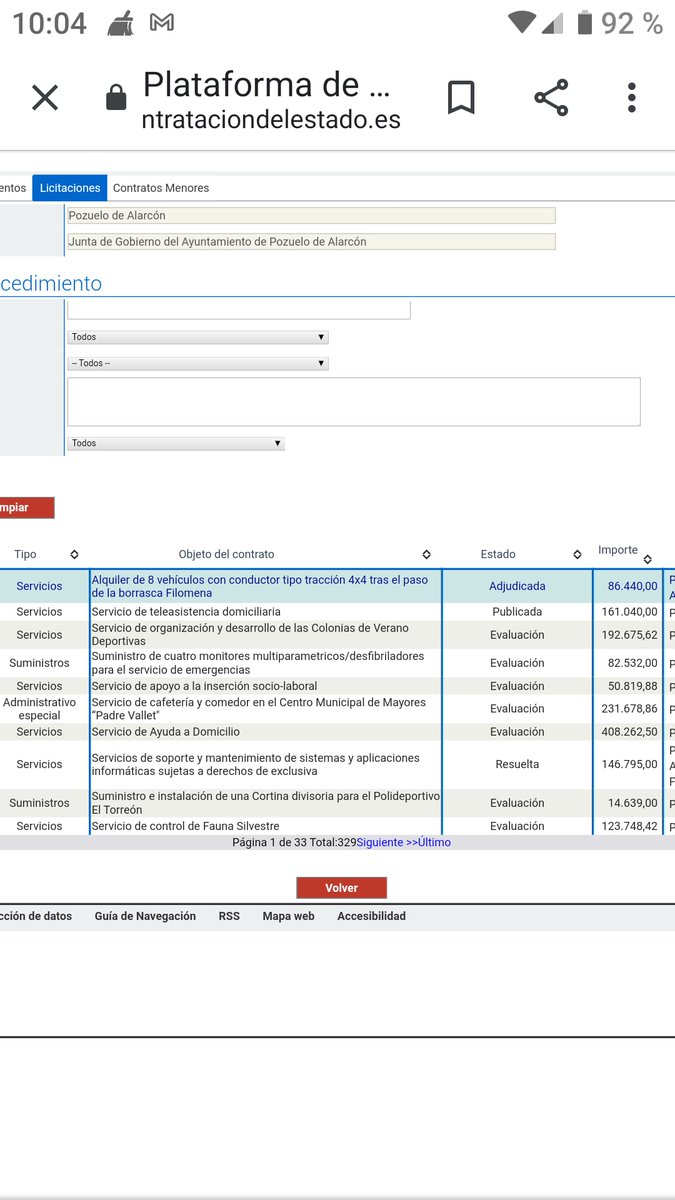Screen dimensions: 675x1200
Task: Open RSS footer link
Action: click(229, 916)
